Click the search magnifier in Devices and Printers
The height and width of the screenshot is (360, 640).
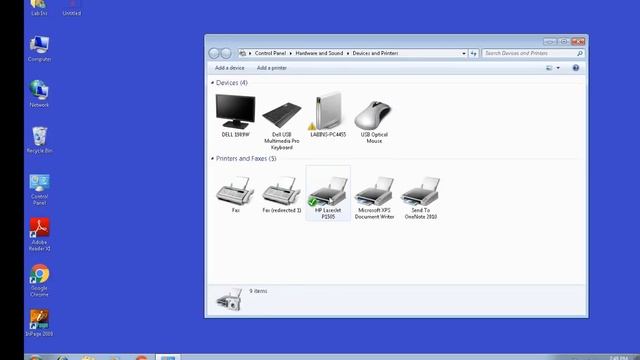580,53
